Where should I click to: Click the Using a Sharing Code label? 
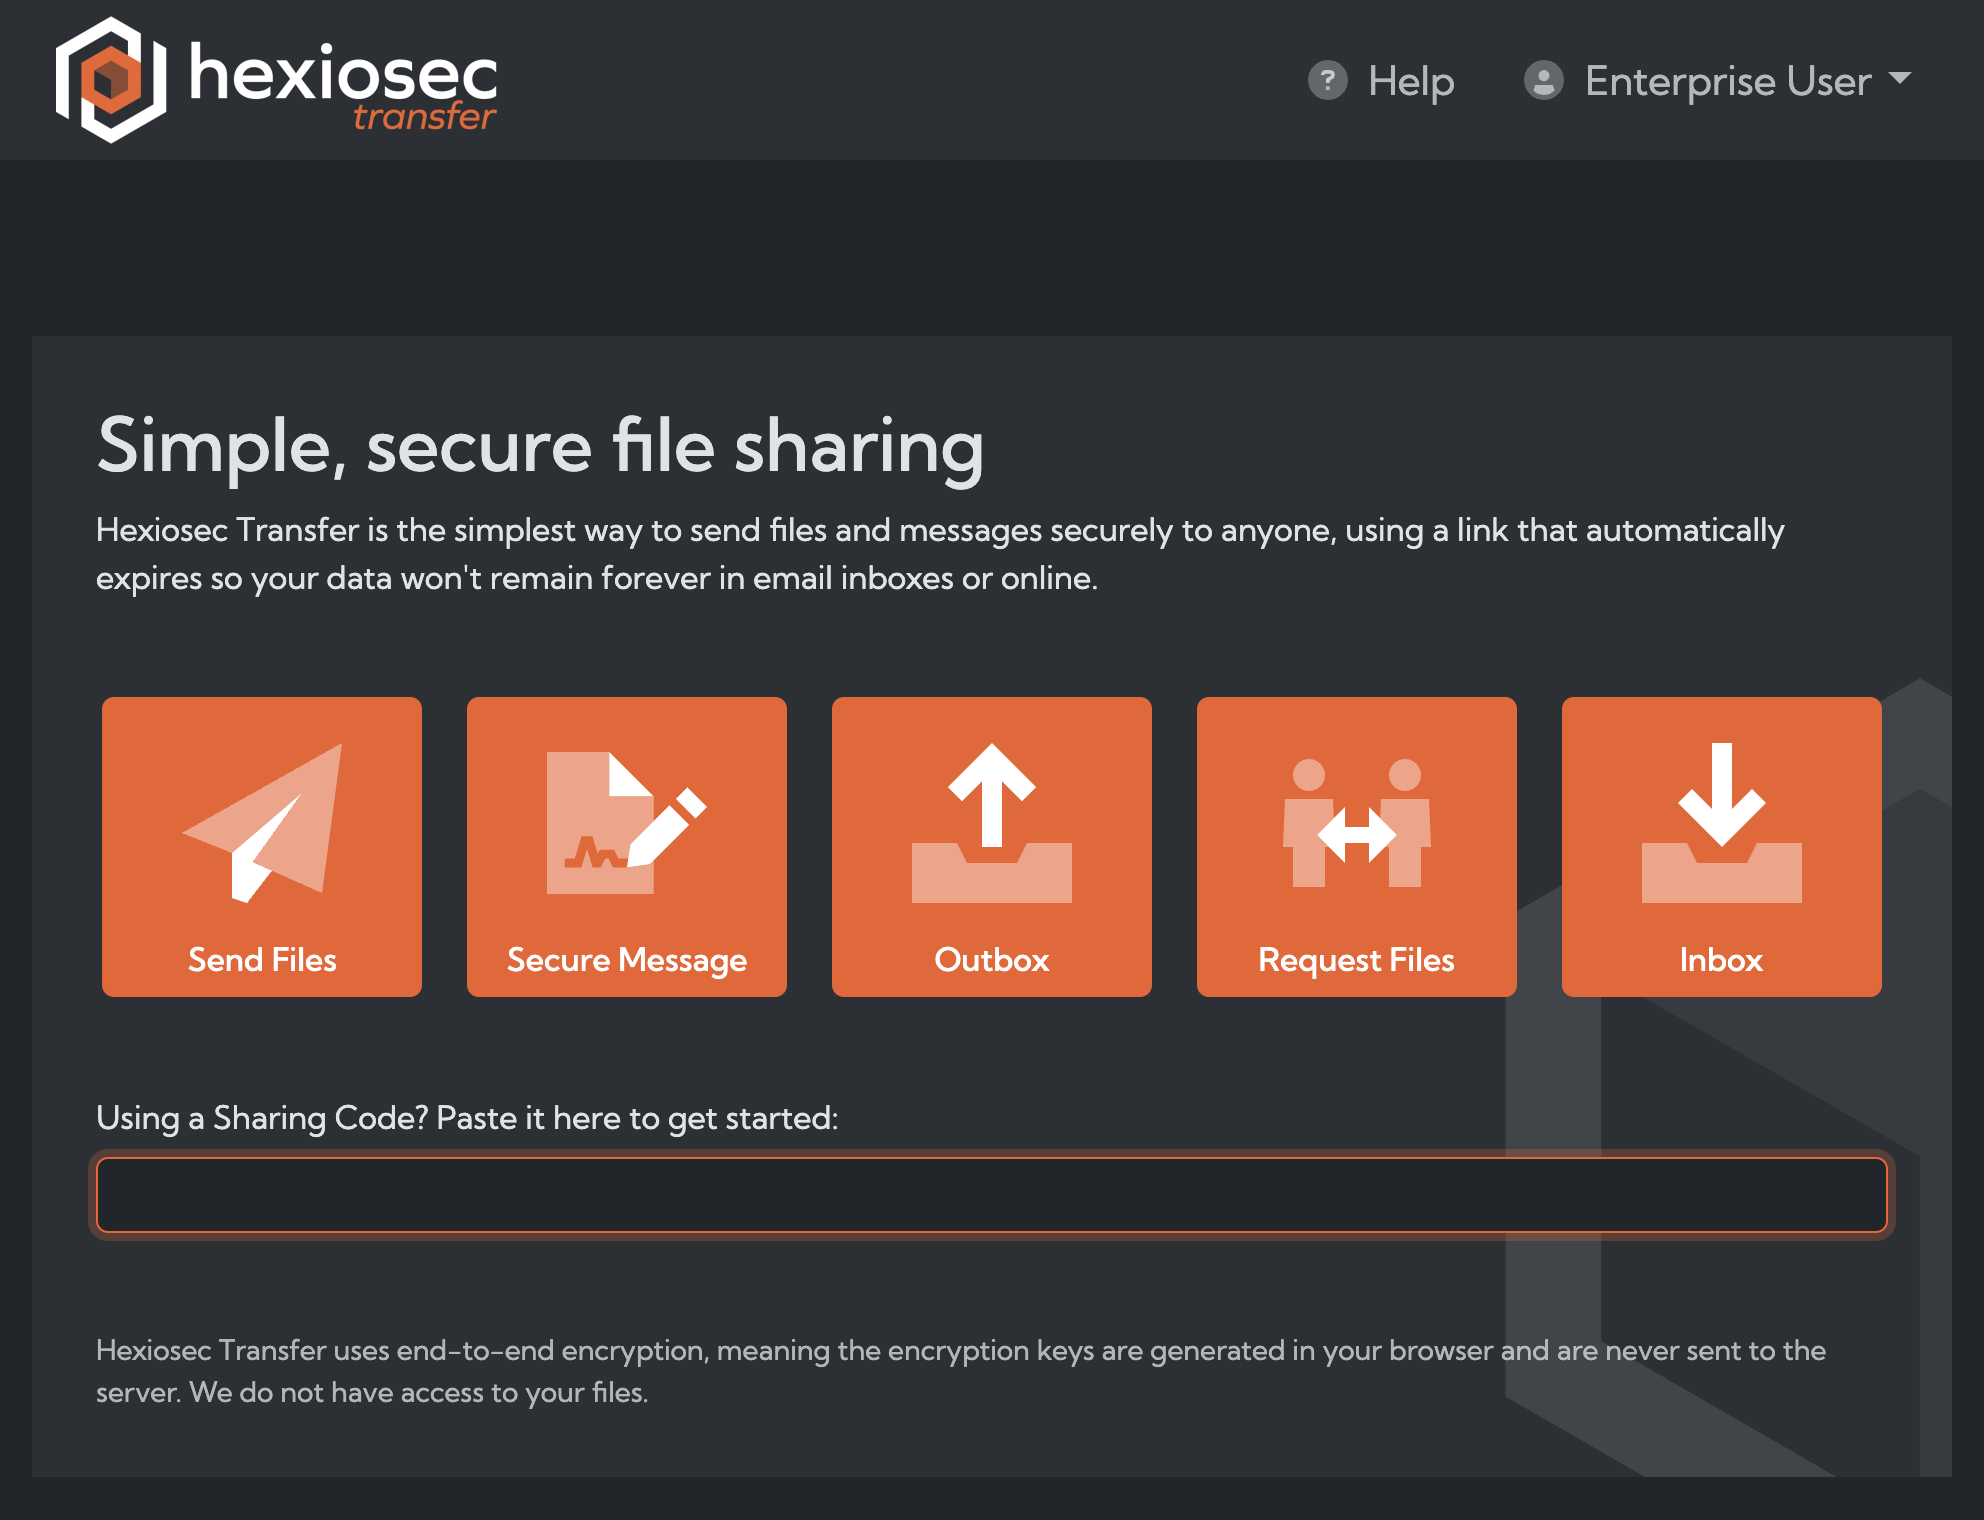[x=467, y=1117]
